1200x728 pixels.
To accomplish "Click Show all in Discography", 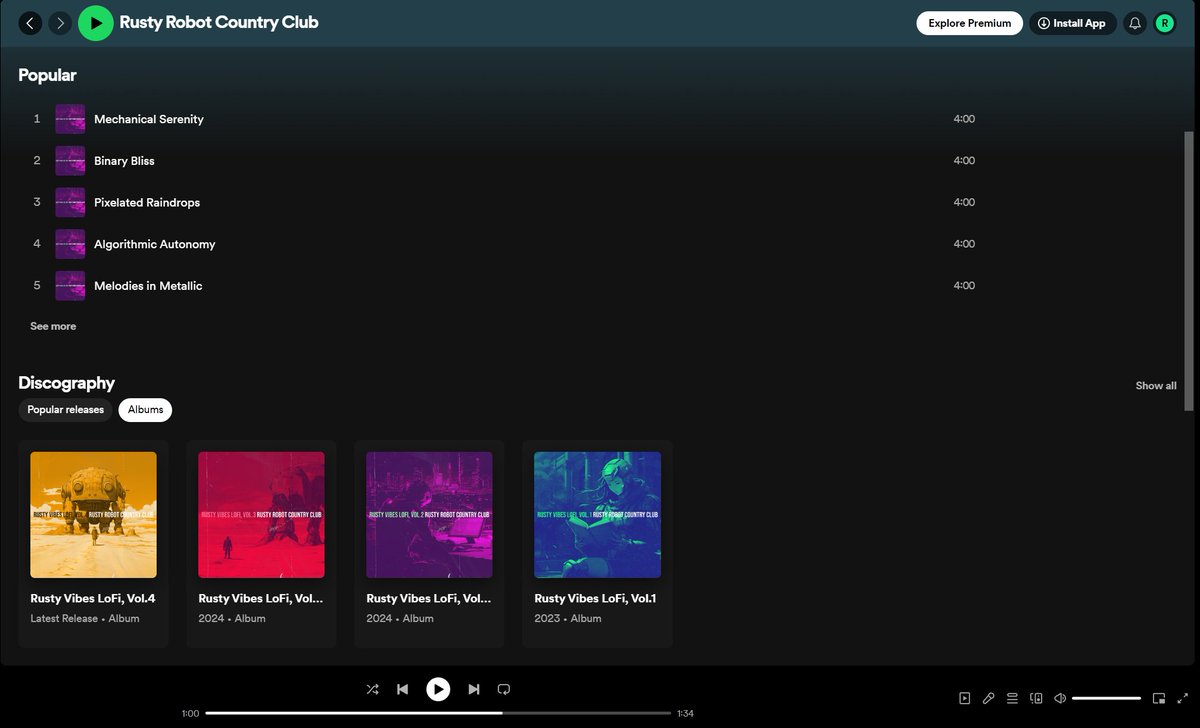I will [x=1156, y=386].
